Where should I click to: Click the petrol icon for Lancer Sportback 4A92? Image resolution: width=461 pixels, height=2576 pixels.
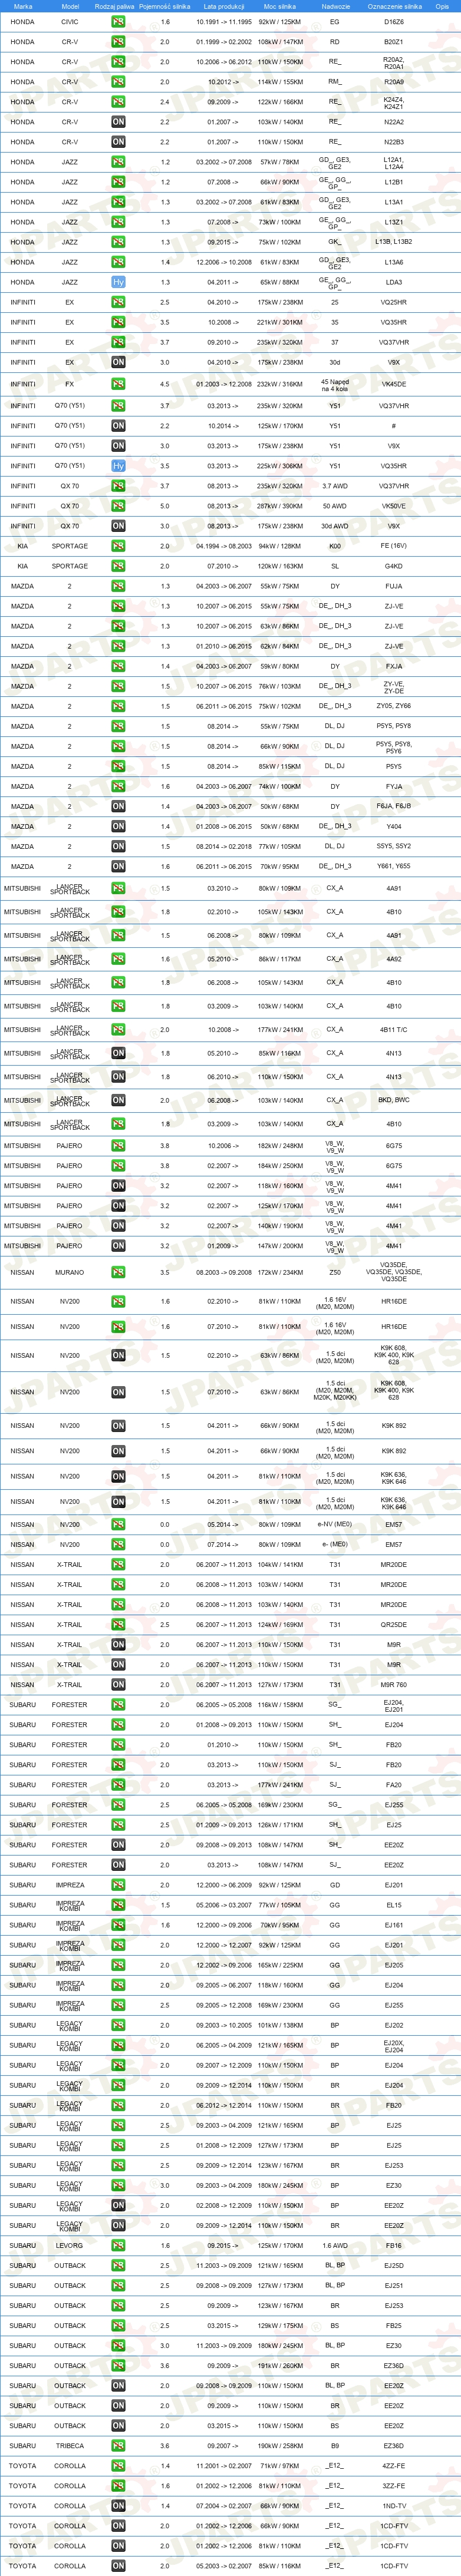point(118,959)
